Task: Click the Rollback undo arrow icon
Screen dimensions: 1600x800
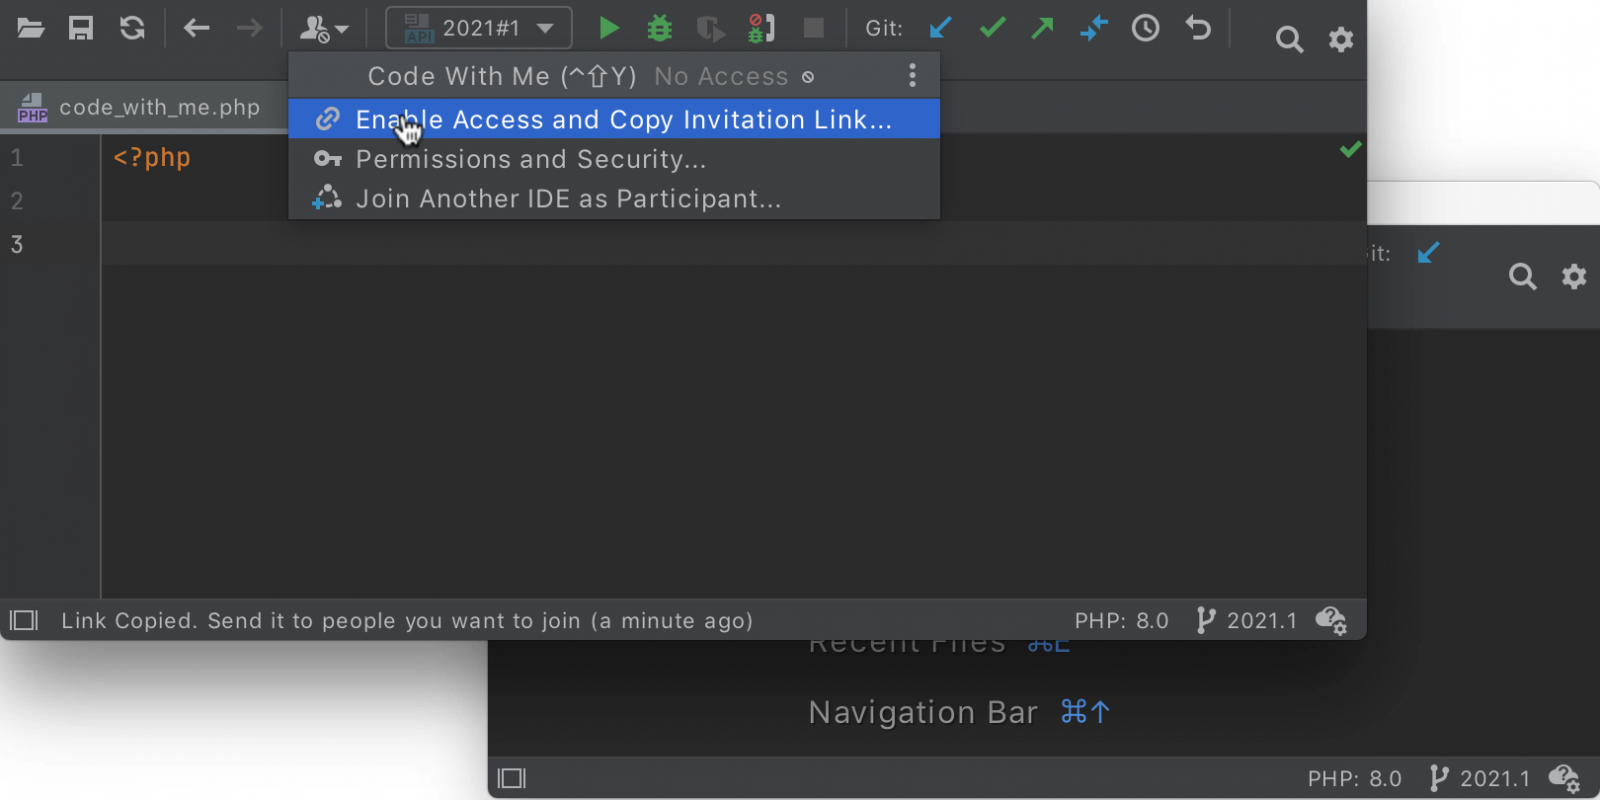Action: click(1198, 28)
